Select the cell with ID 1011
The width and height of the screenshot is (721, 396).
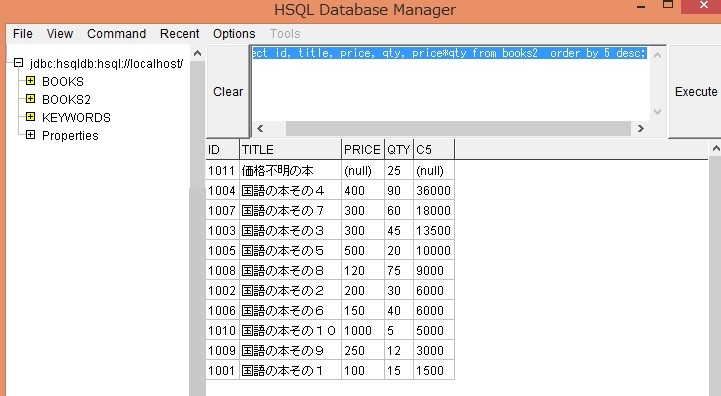click(x=223, y=171)
